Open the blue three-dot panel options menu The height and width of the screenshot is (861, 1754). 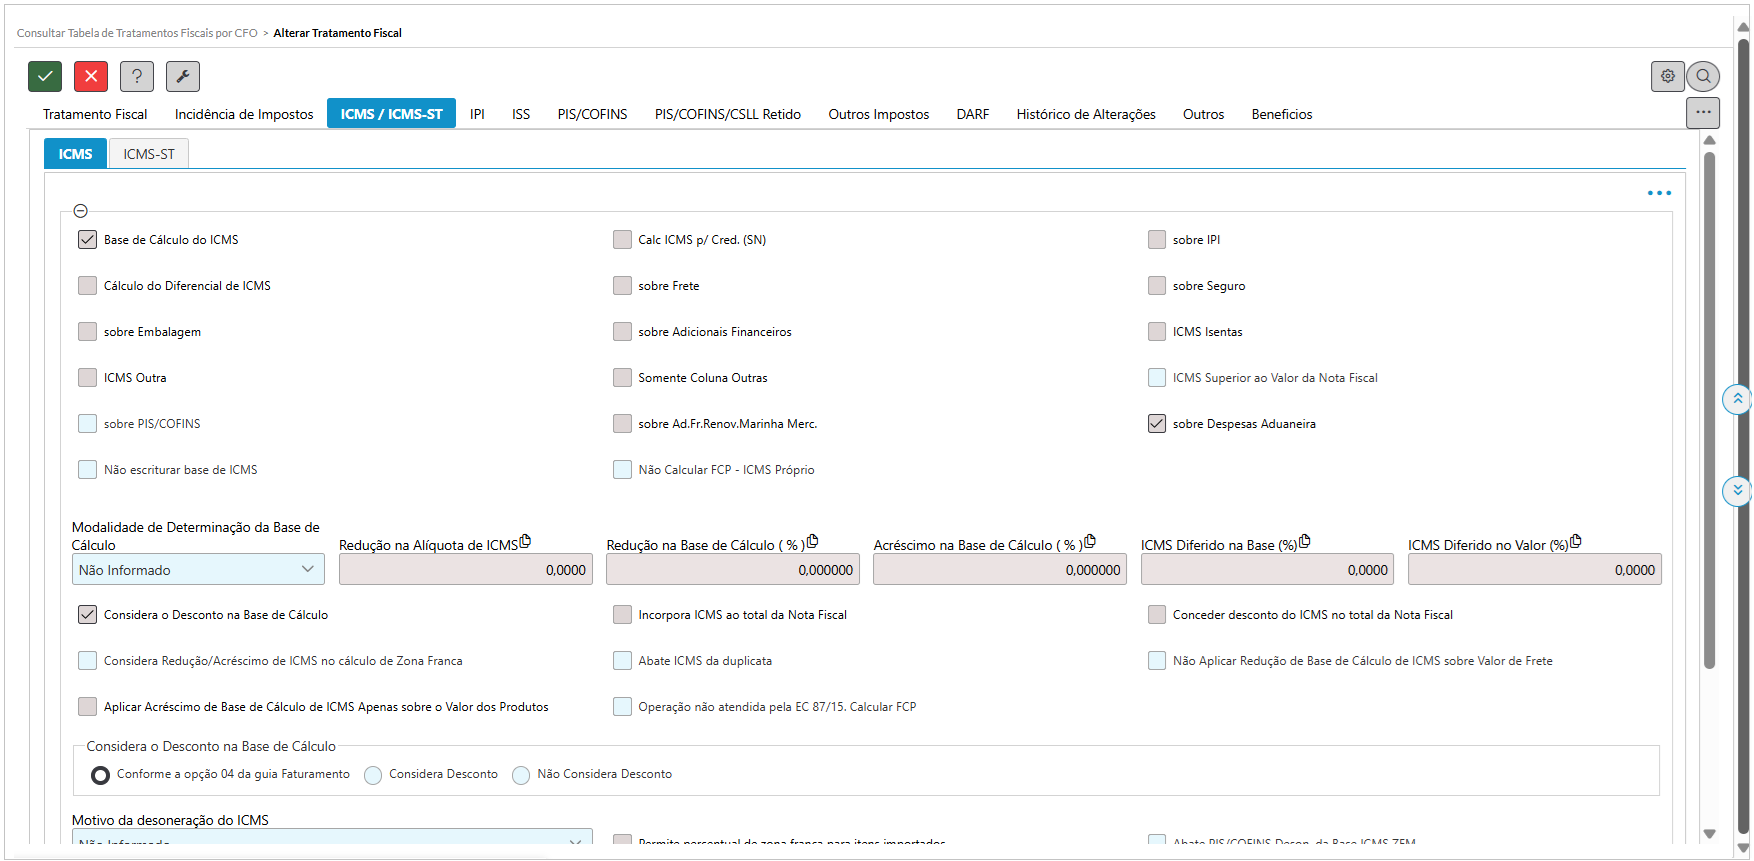coord(1659,193)
